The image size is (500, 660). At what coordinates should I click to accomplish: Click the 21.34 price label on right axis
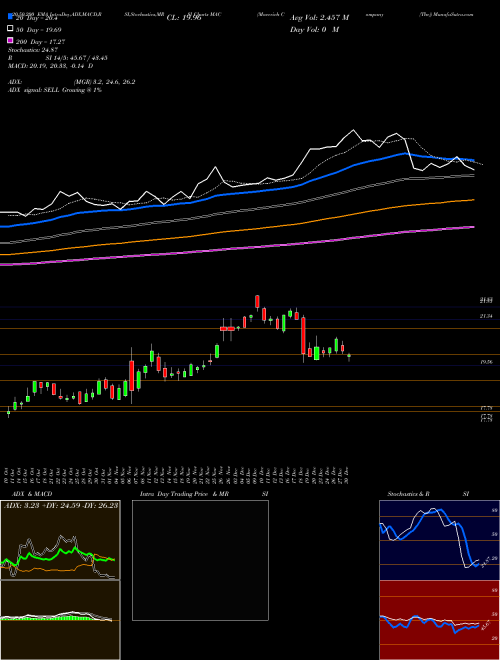486,316
